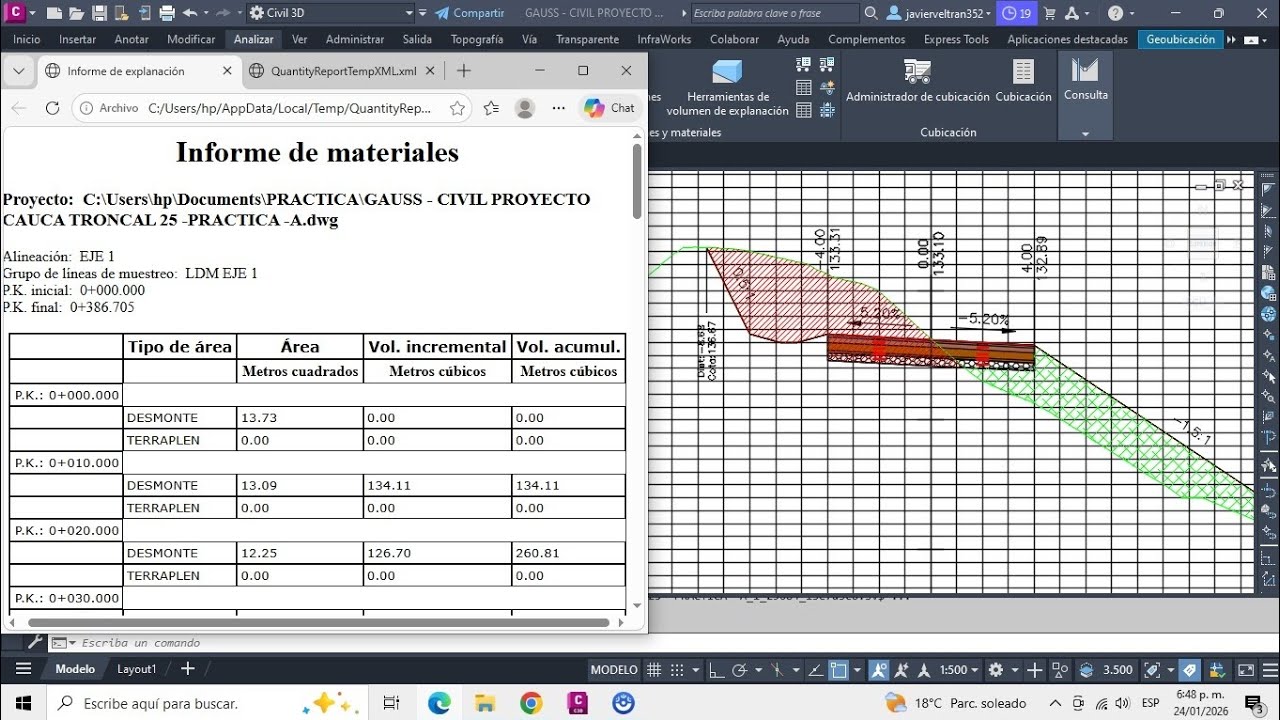Click the 134.11 Vol. incremental cell
The image size is (1280, 720).
pyautogui.click(x=437, y=485)
